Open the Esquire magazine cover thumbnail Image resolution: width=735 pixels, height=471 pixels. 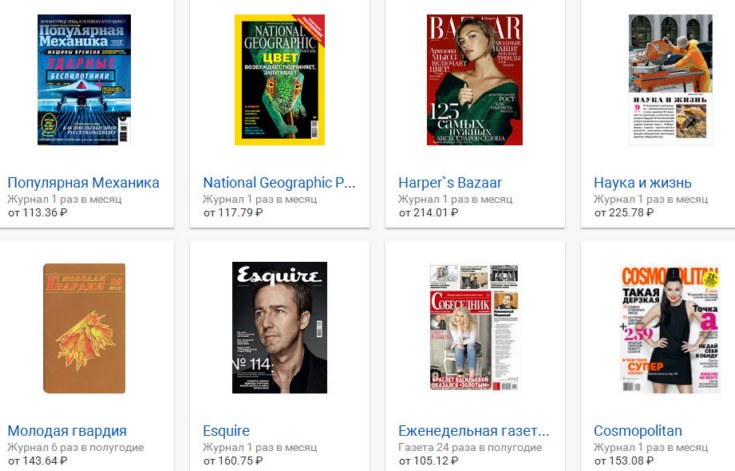click(280, 328)
